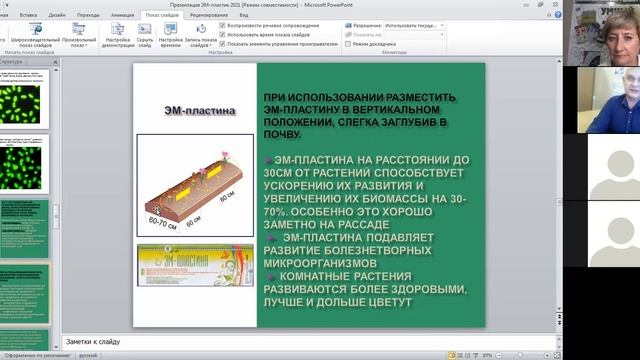
Task: Click Скрыть слайд to hide the slide
Action: click(x=144, y=35)
